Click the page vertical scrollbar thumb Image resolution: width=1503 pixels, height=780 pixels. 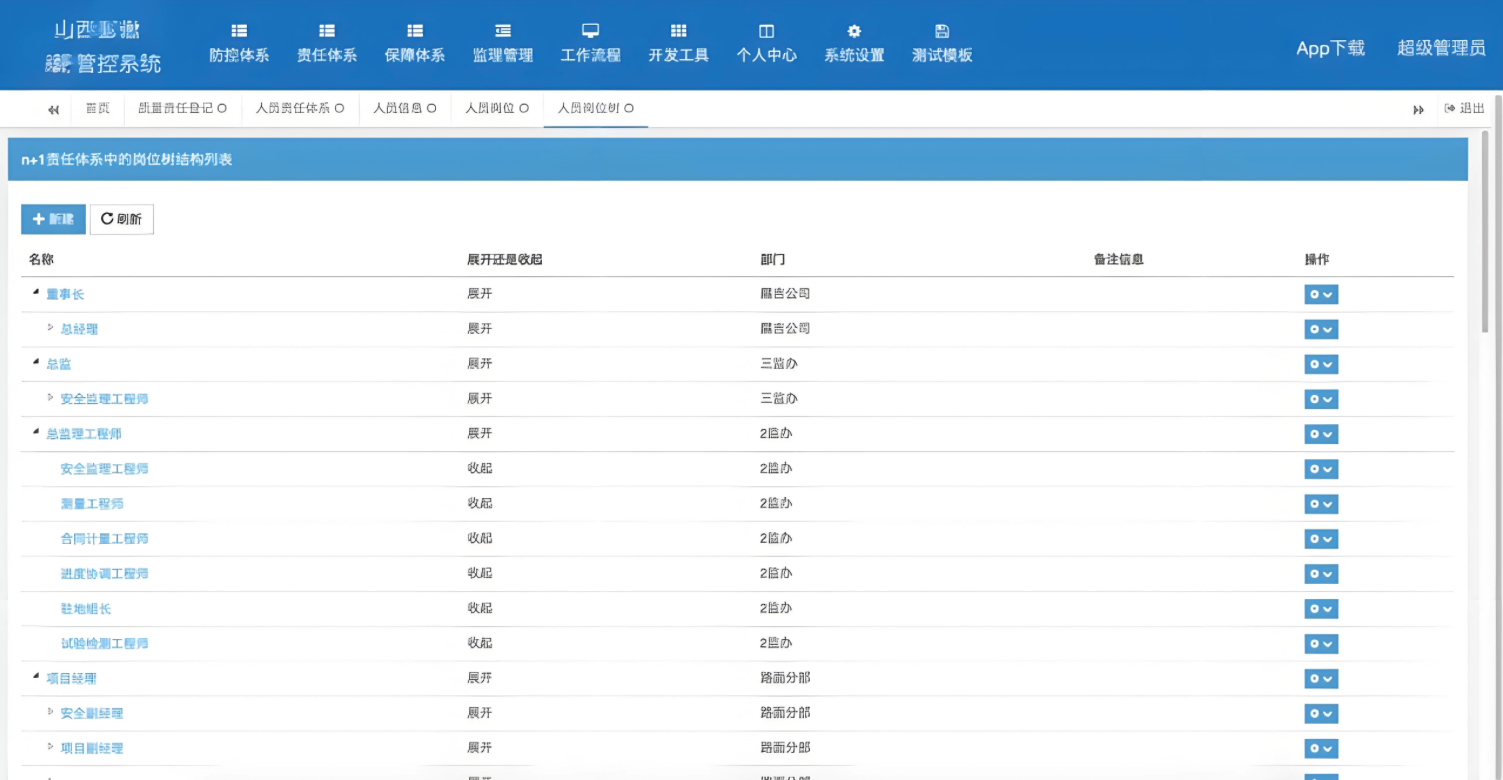point(1485,232)
